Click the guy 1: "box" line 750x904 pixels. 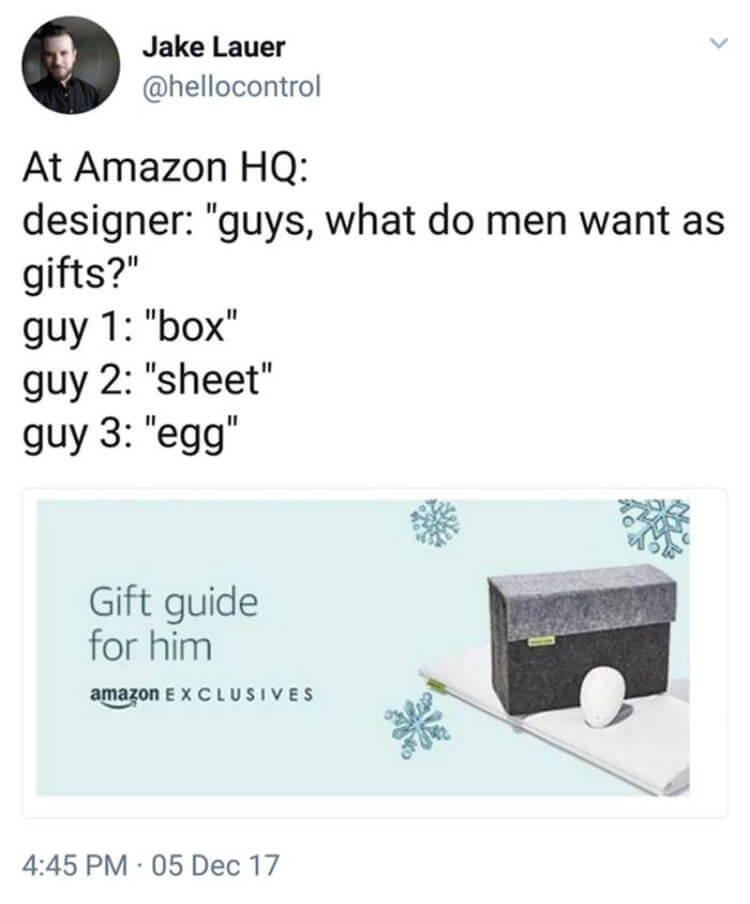tap(131, 327)
